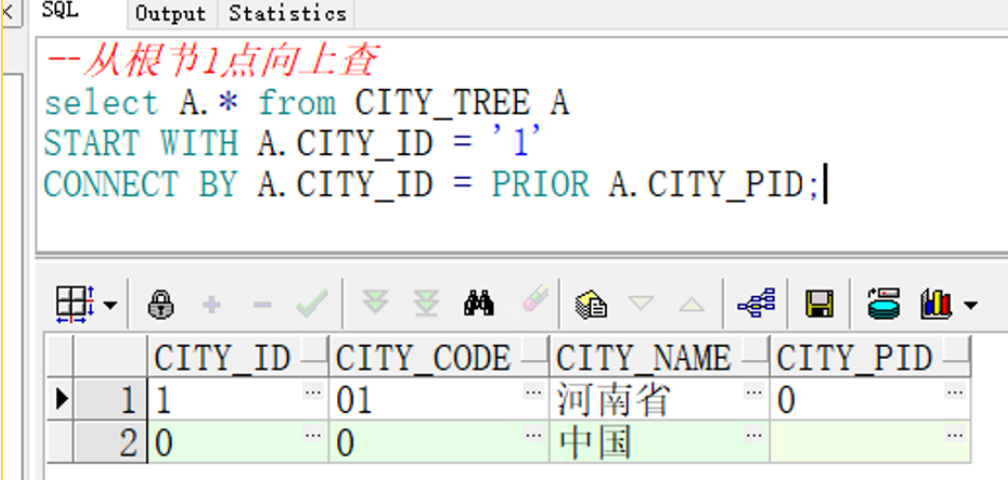Click the binoculars query-by-example icon
This screenshot has width=1008, height=480.
pyautogui.click(x=479, y=303)
